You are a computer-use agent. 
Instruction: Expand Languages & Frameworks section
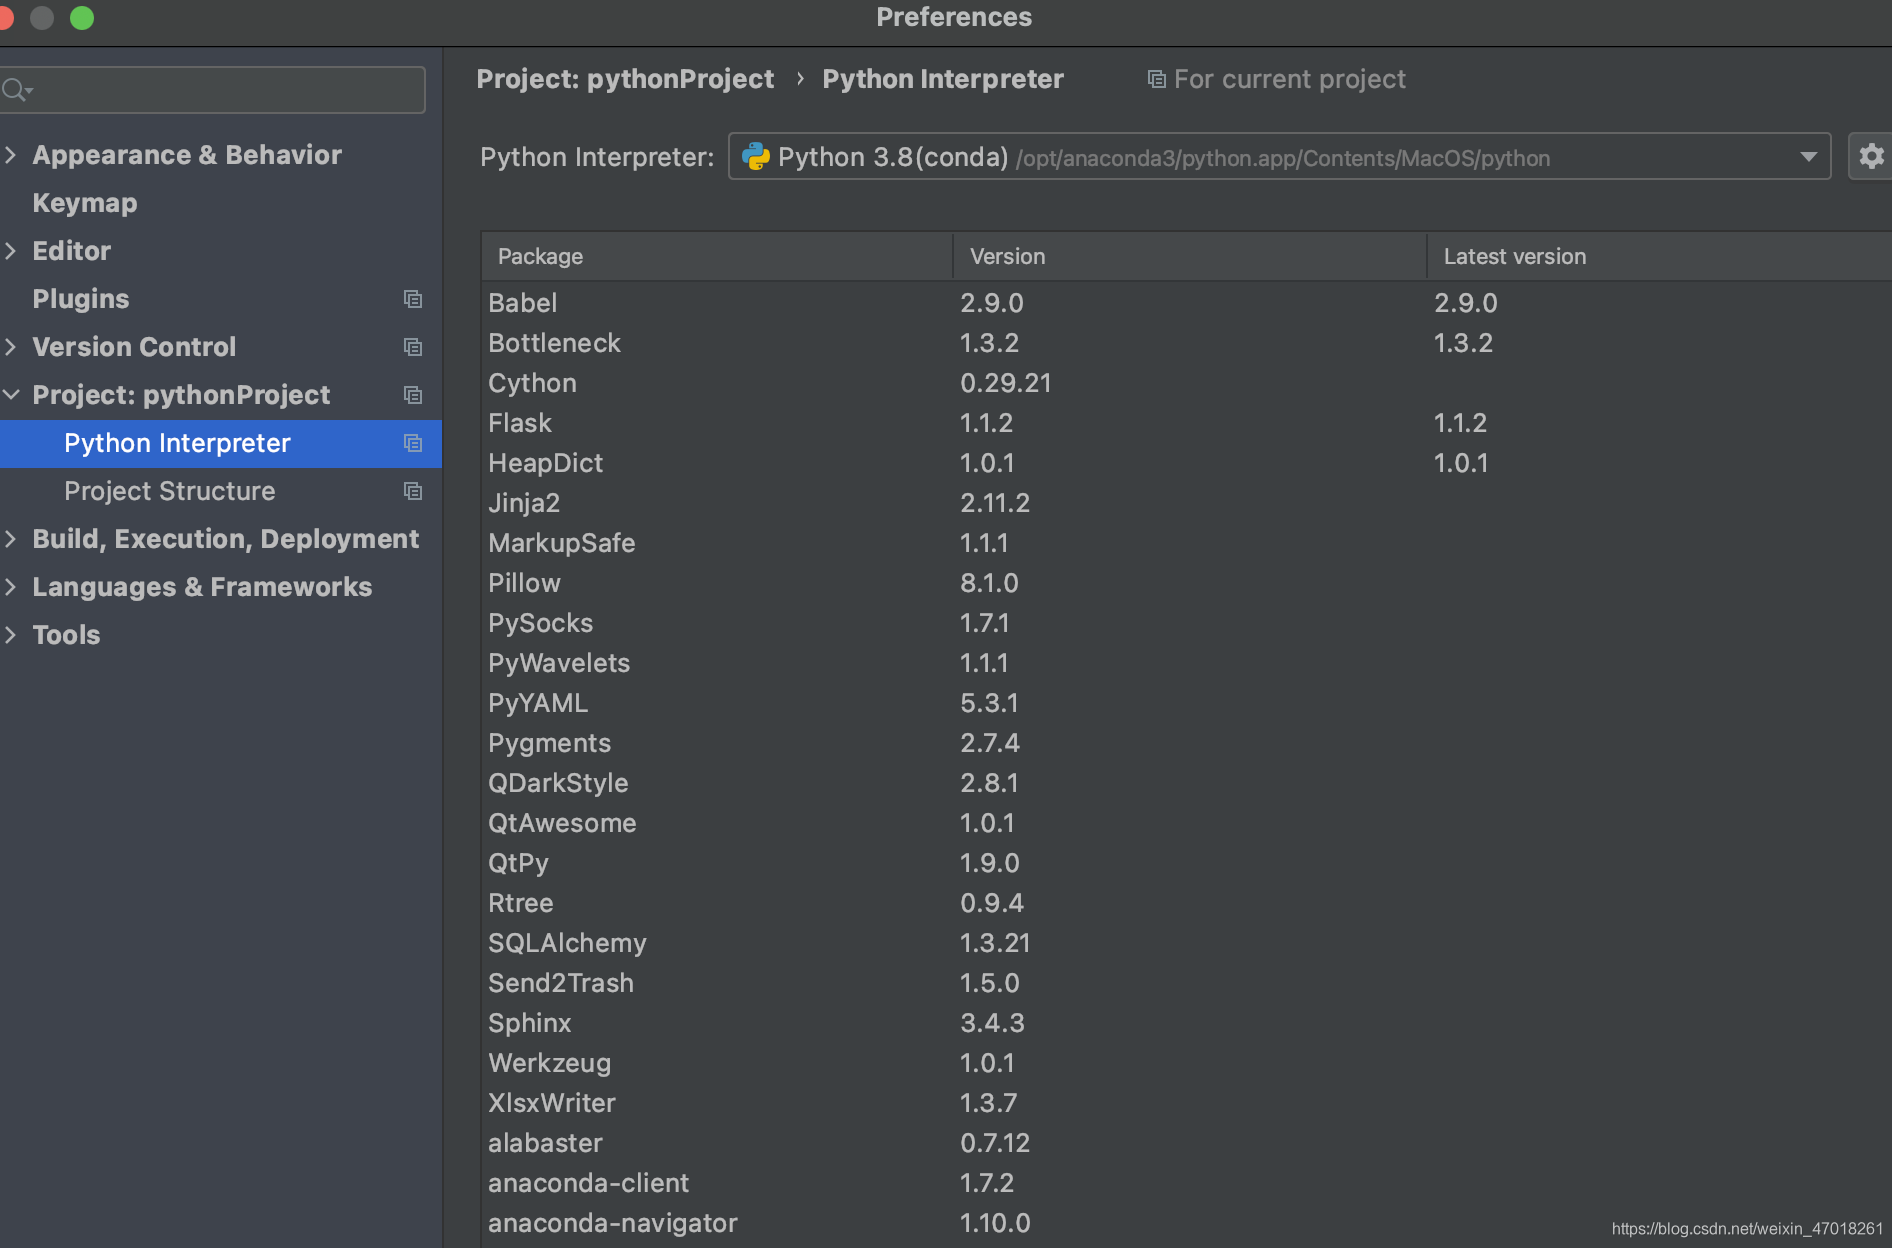coord(11,587)
